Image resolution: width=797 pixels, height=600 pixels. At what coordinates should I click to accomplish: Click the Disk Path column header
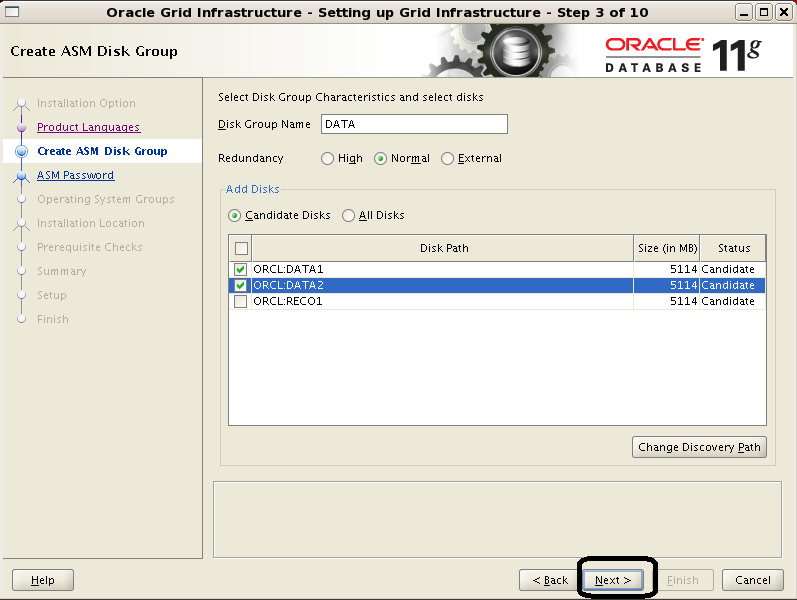coord(443,248)
